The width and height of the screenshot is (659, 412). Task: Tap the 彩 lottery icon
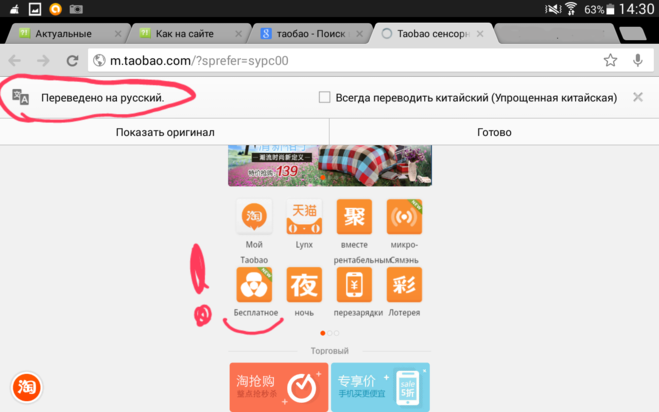pos(404,285)
